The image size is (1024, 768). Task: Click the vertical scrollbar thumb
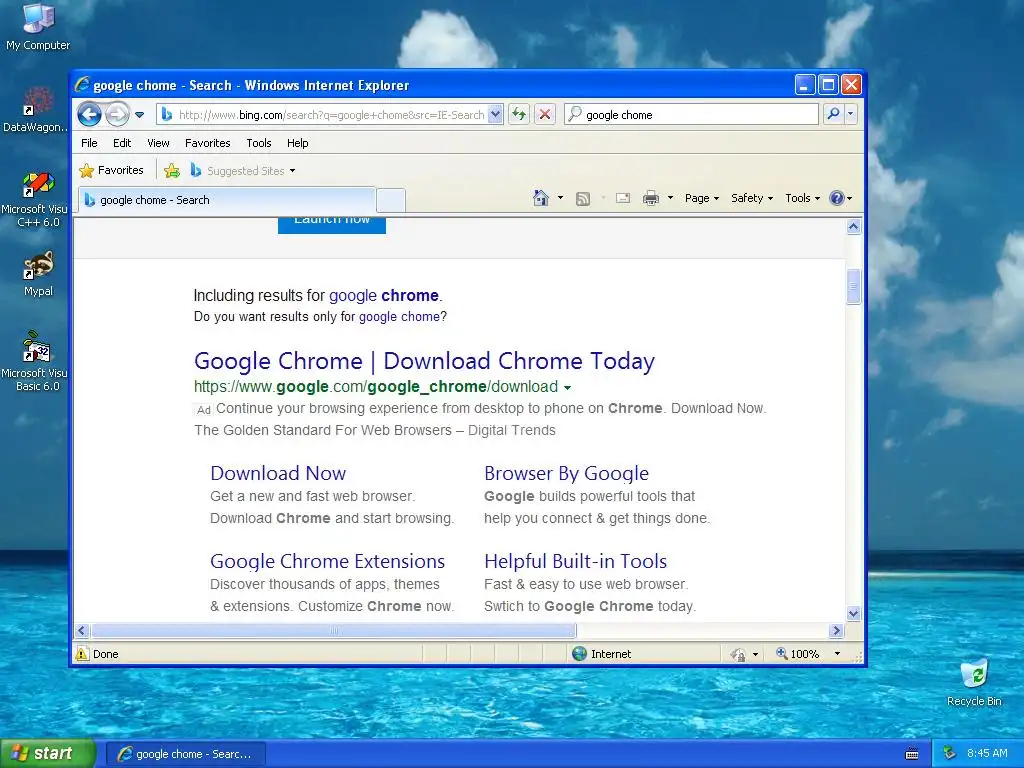(x=854, y=286)
